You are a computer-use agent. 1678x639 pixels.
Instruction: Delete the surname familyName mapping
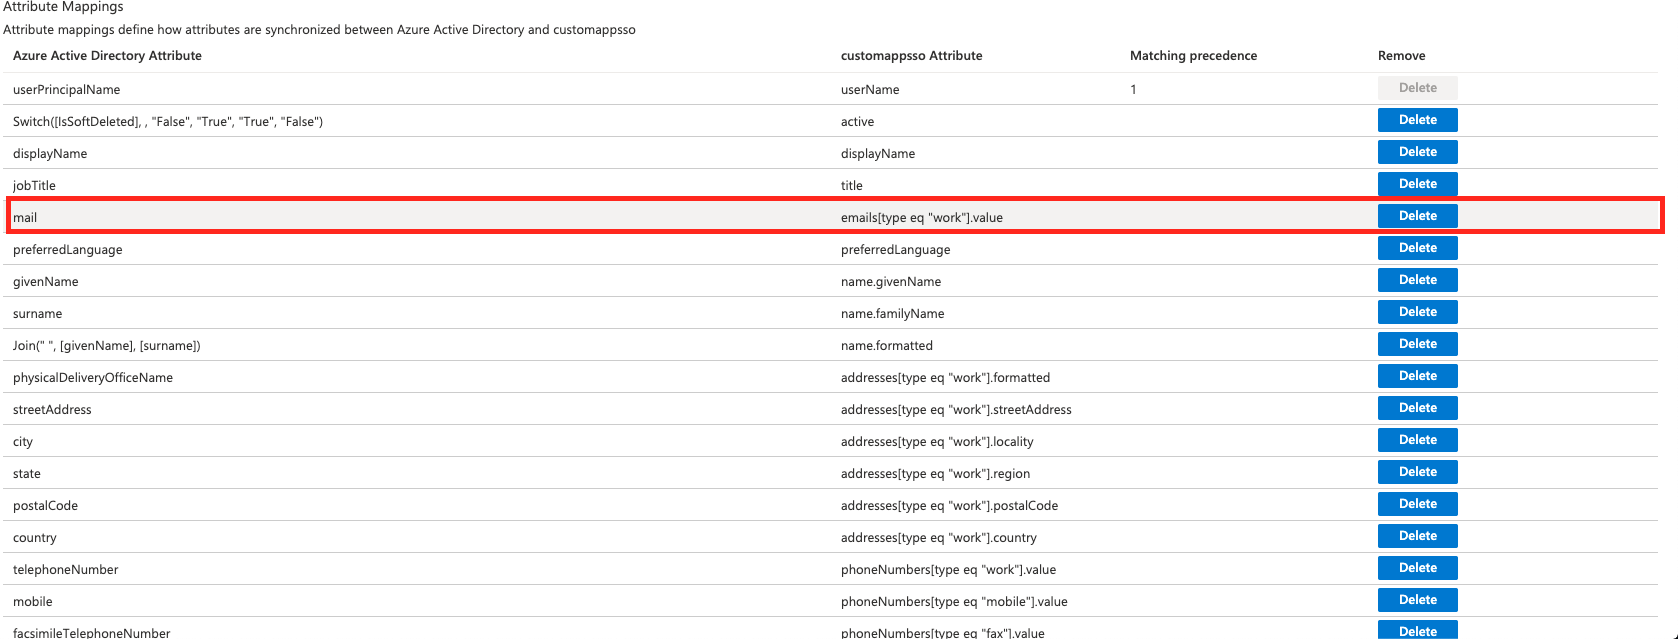(x=1417, y=312)
